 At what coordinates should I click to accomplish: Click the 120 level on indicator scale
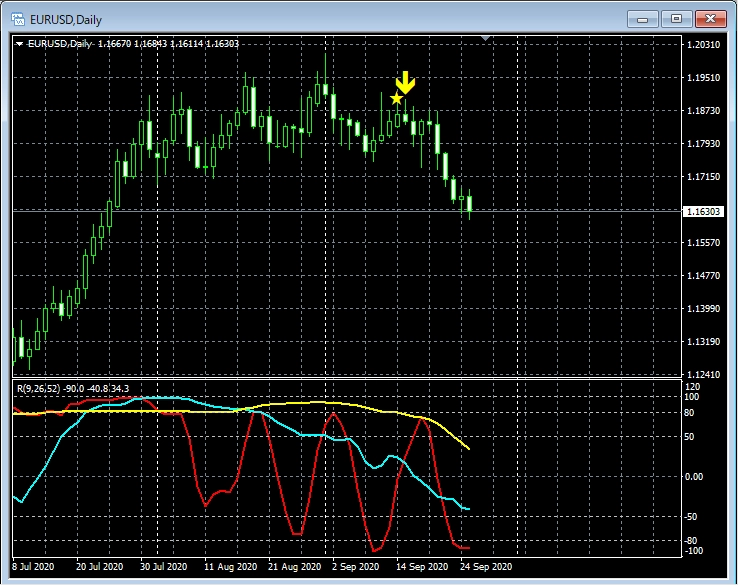point(694,385)
